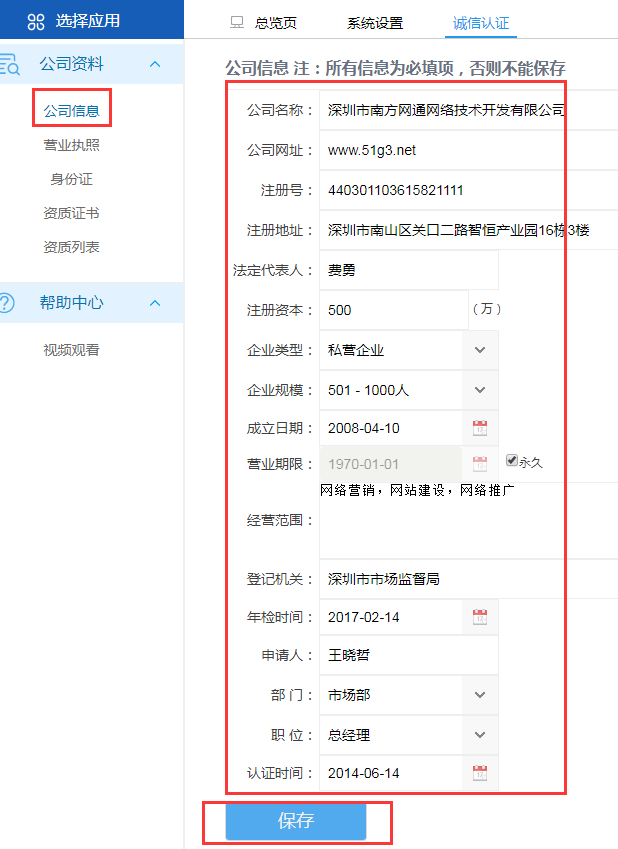The height and width of the screenshot is (849, 618).
Task: Open the 企业类型 dropdown
Action: pos(480,350)
